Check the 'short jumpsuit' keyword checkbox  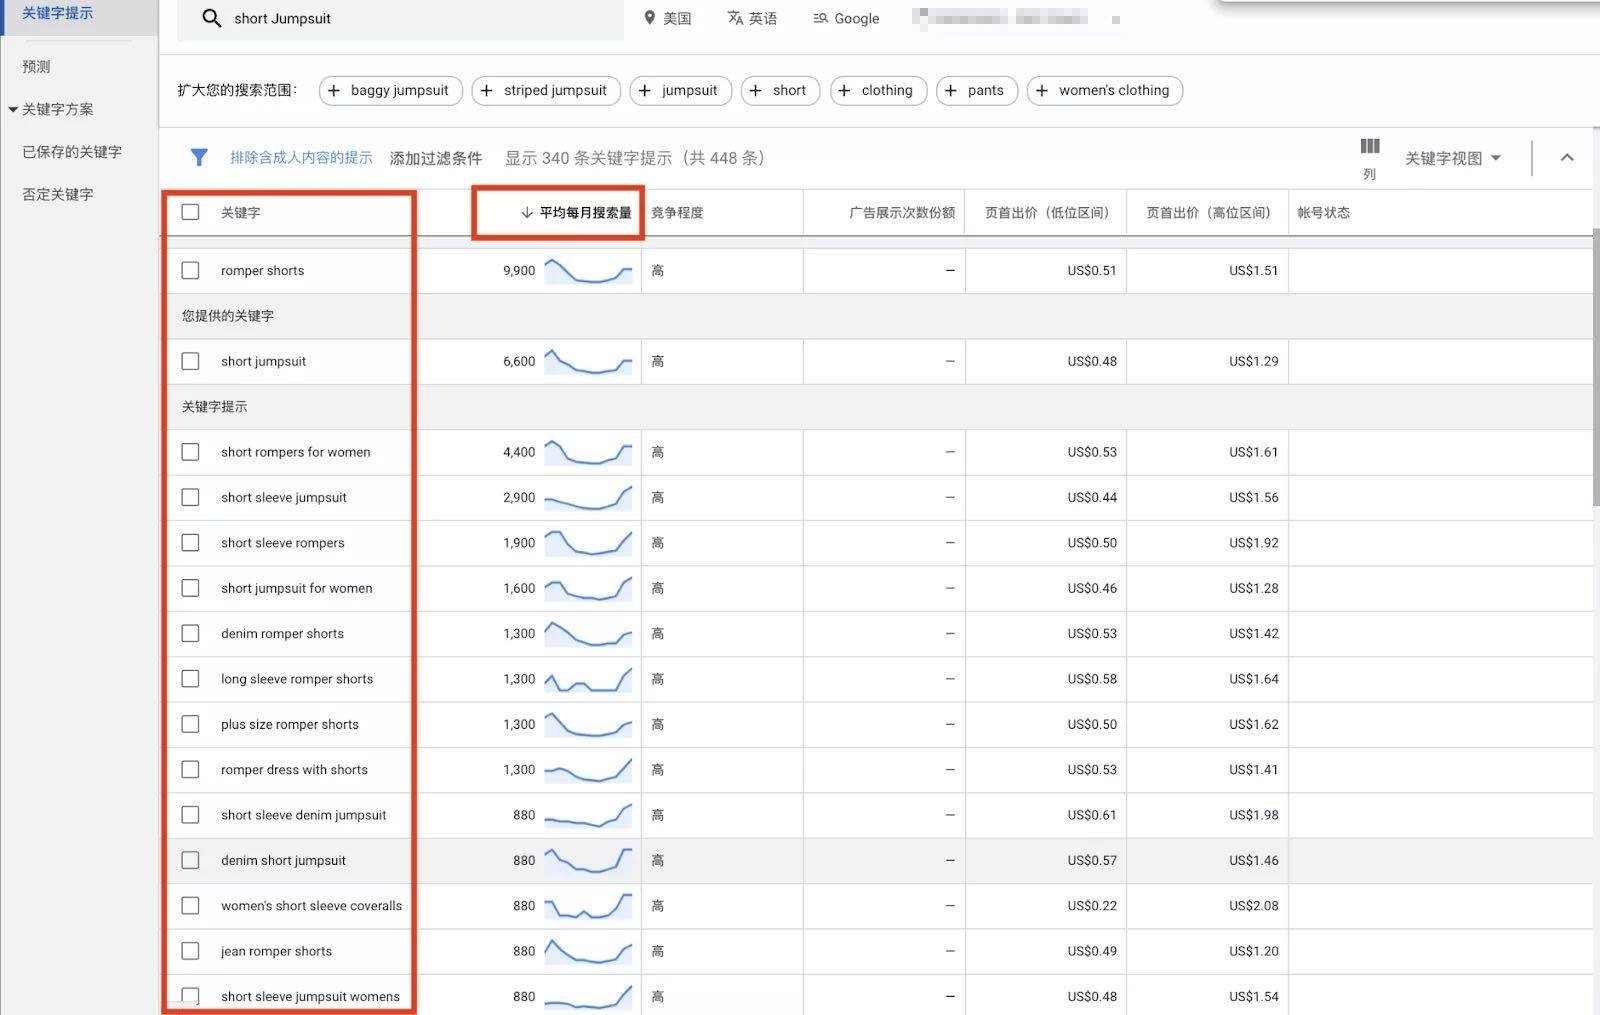point(190,361)
